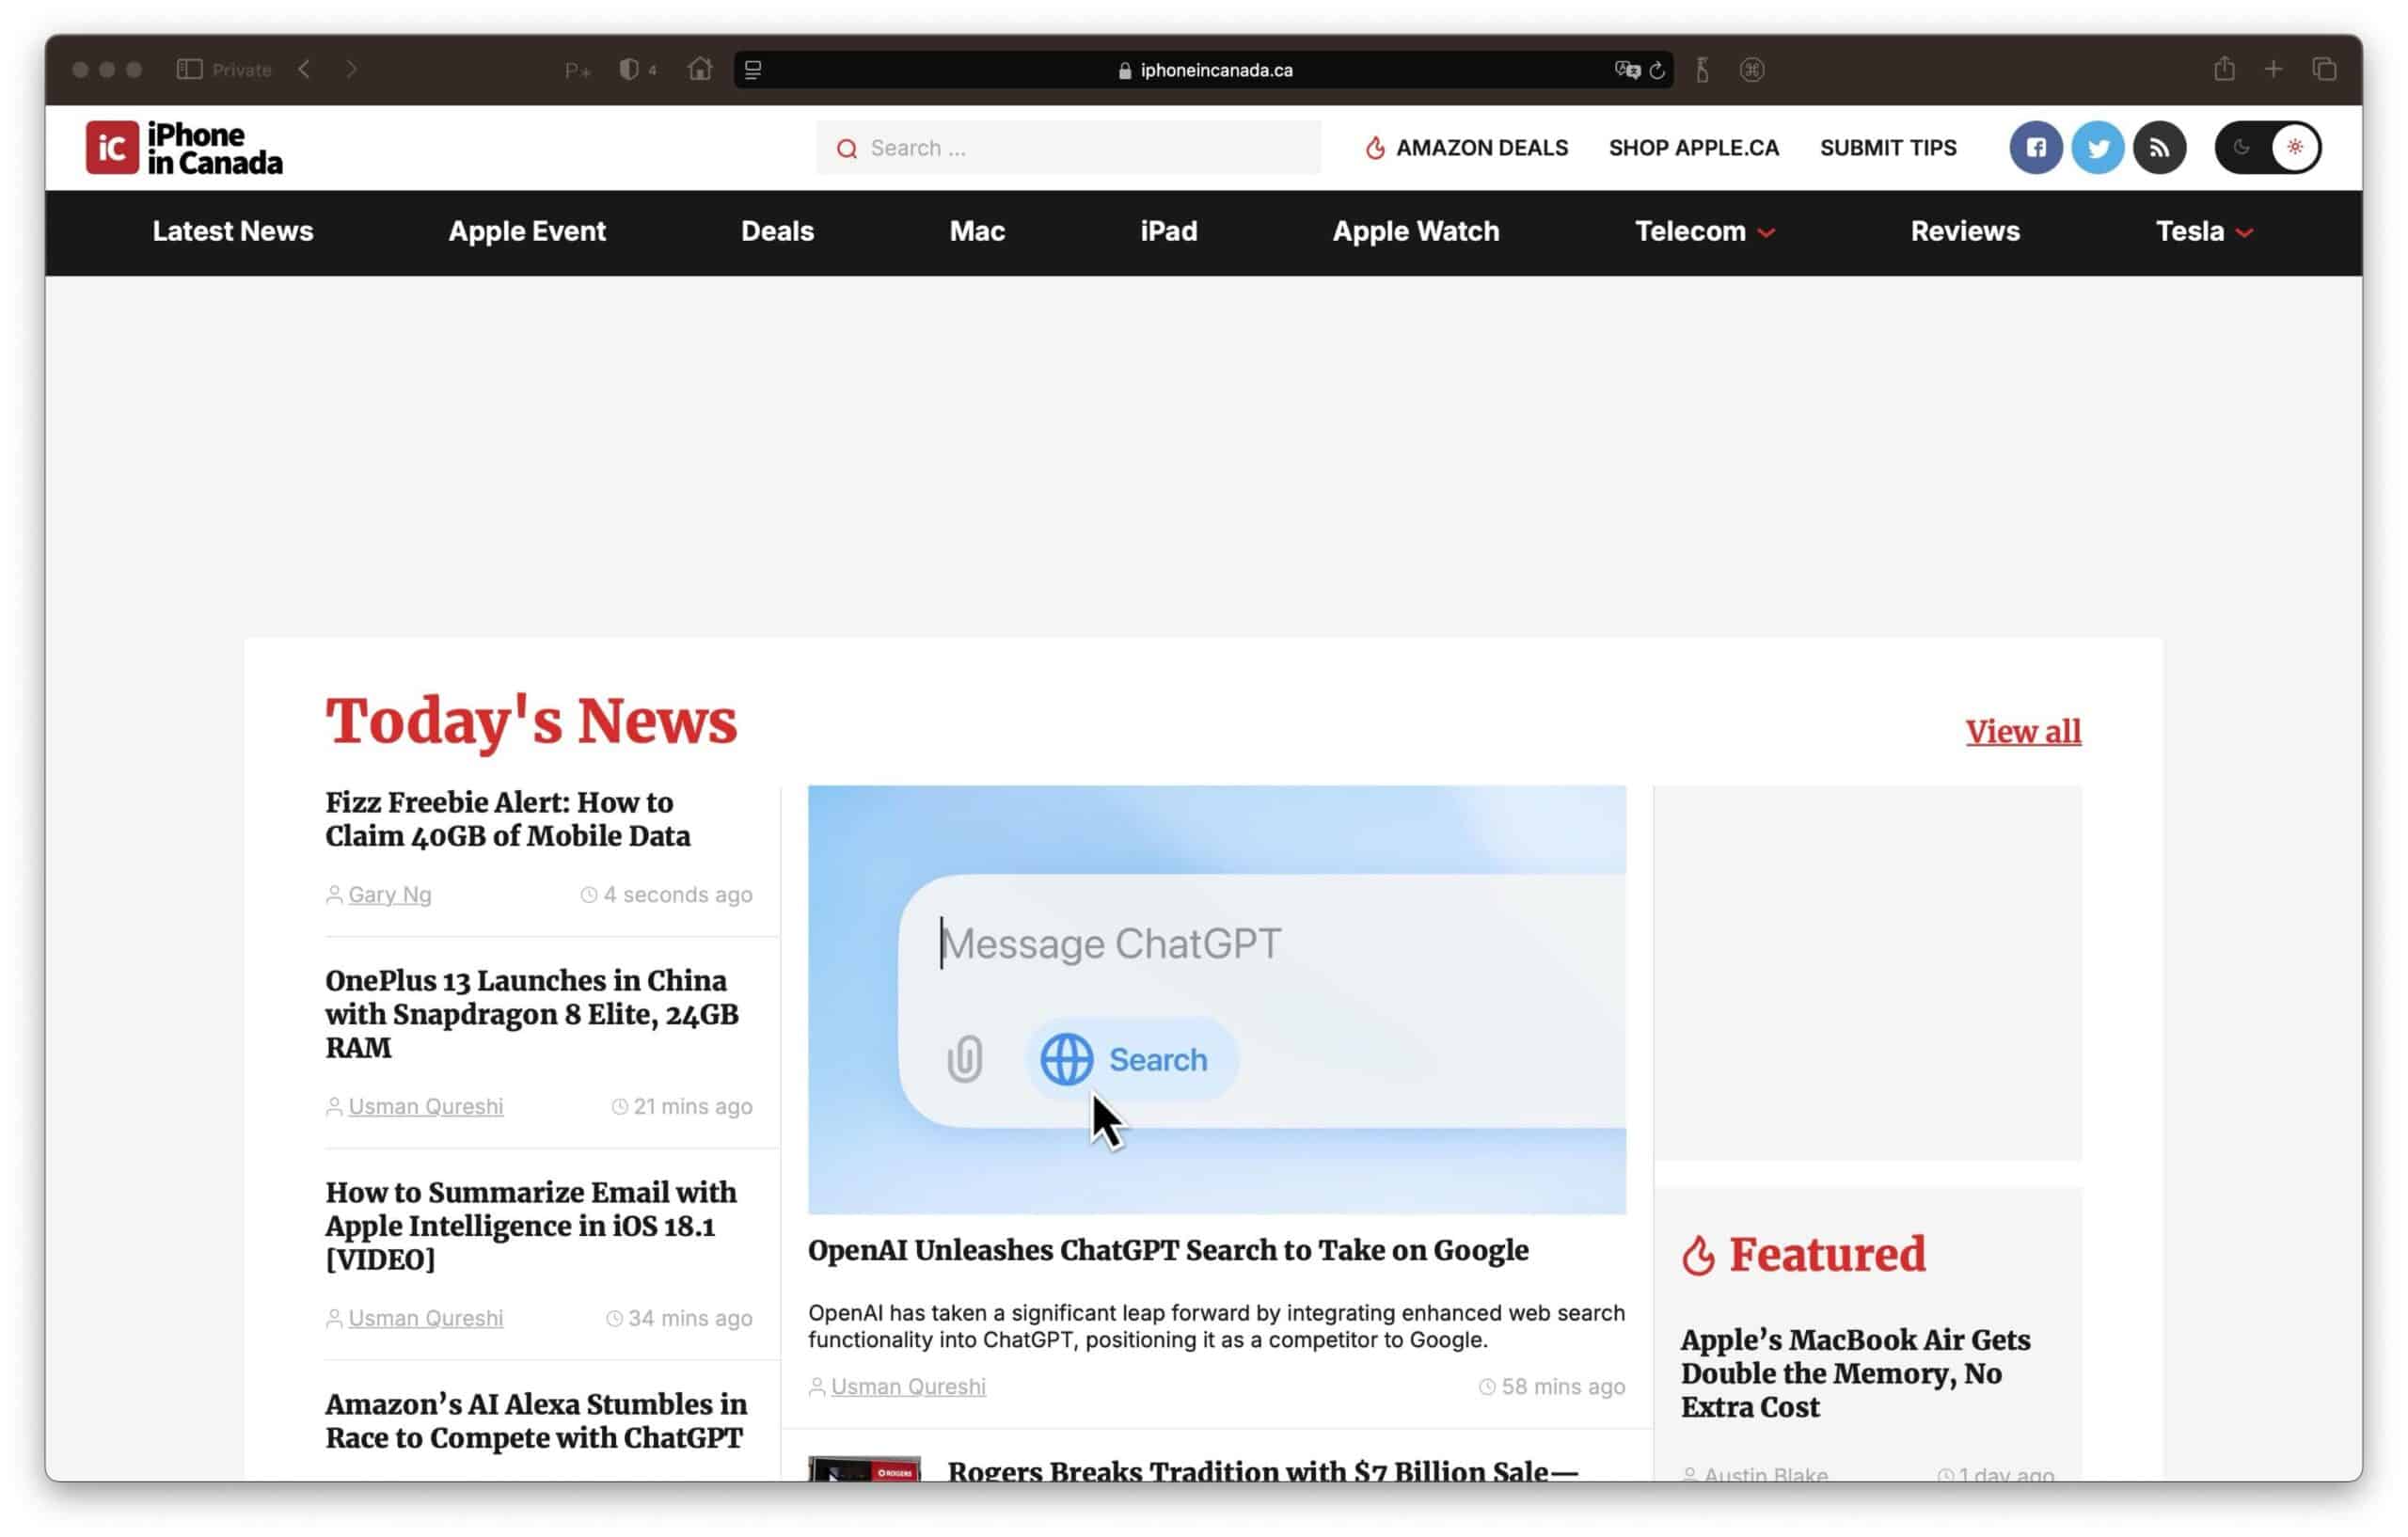Expand the Tesla dropdown menu

[x=2204, y=232]
